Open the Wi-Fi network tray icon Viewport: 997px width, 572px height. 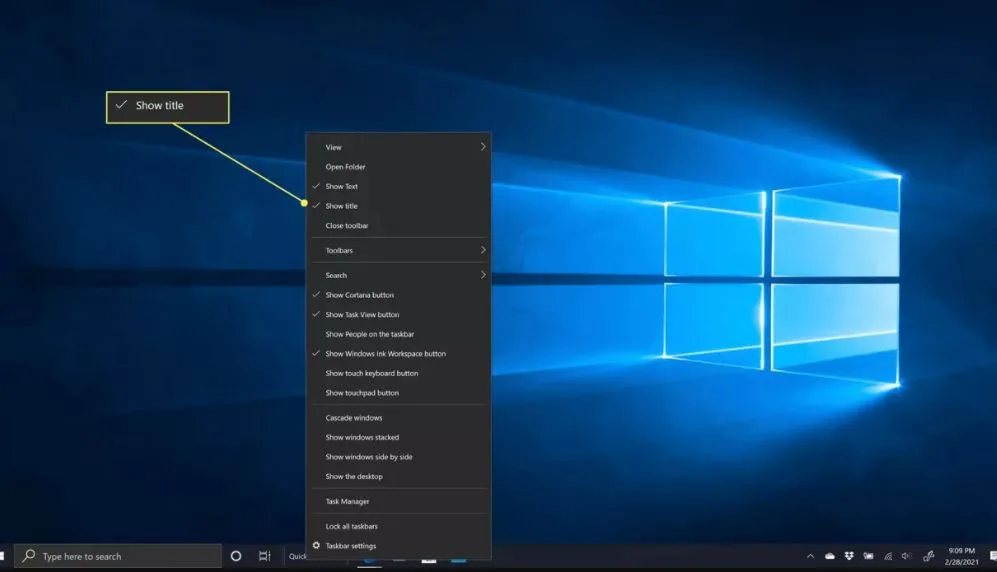888,556
